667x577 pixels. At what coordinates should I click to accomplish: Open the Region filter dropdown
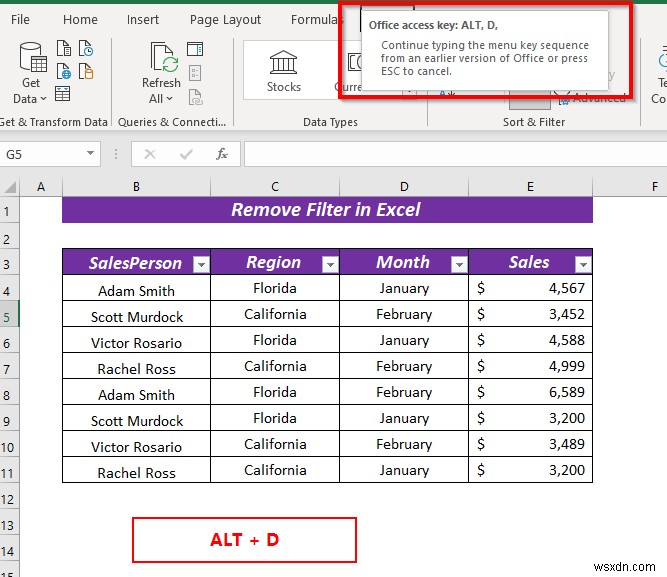click(x=330, y=265)
